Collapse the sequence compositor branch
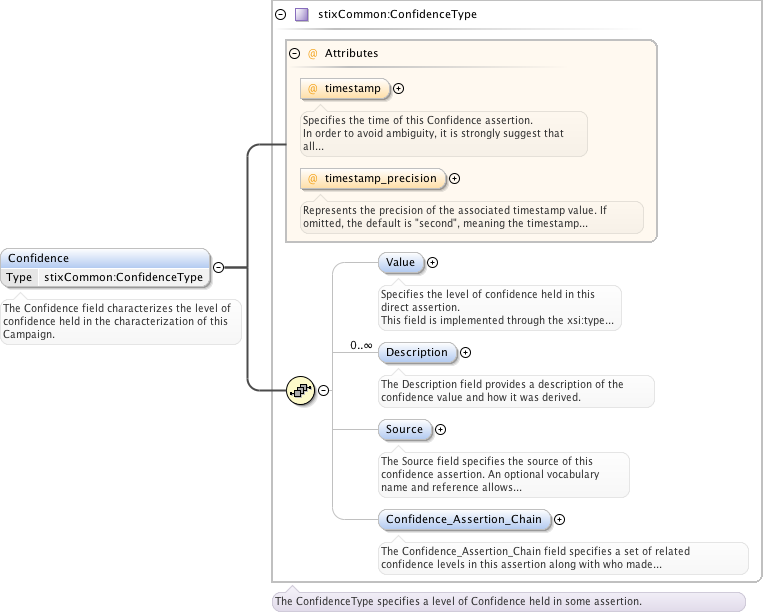764x615 pixels. (x=323, y=391)
